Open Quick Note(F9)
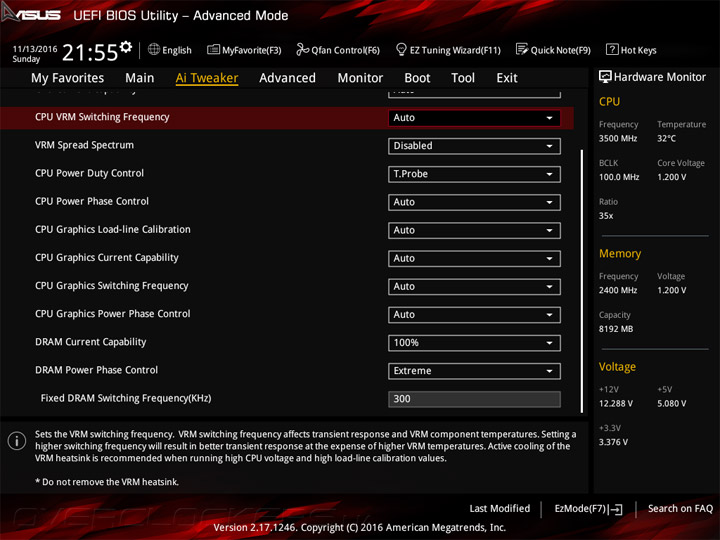 click(x=553, y=50)
